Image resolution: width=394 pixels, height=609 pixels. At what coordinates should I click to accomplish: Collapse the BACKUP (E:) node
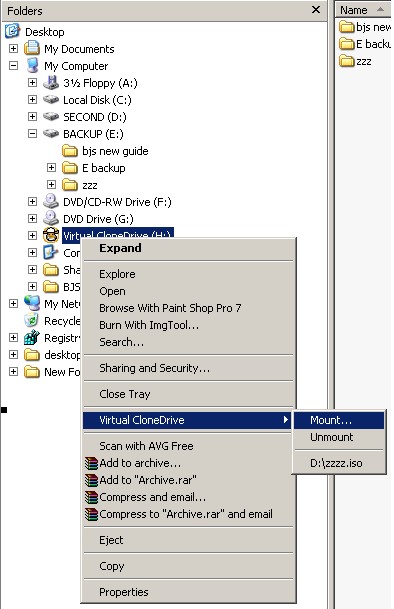pos(33,134)
